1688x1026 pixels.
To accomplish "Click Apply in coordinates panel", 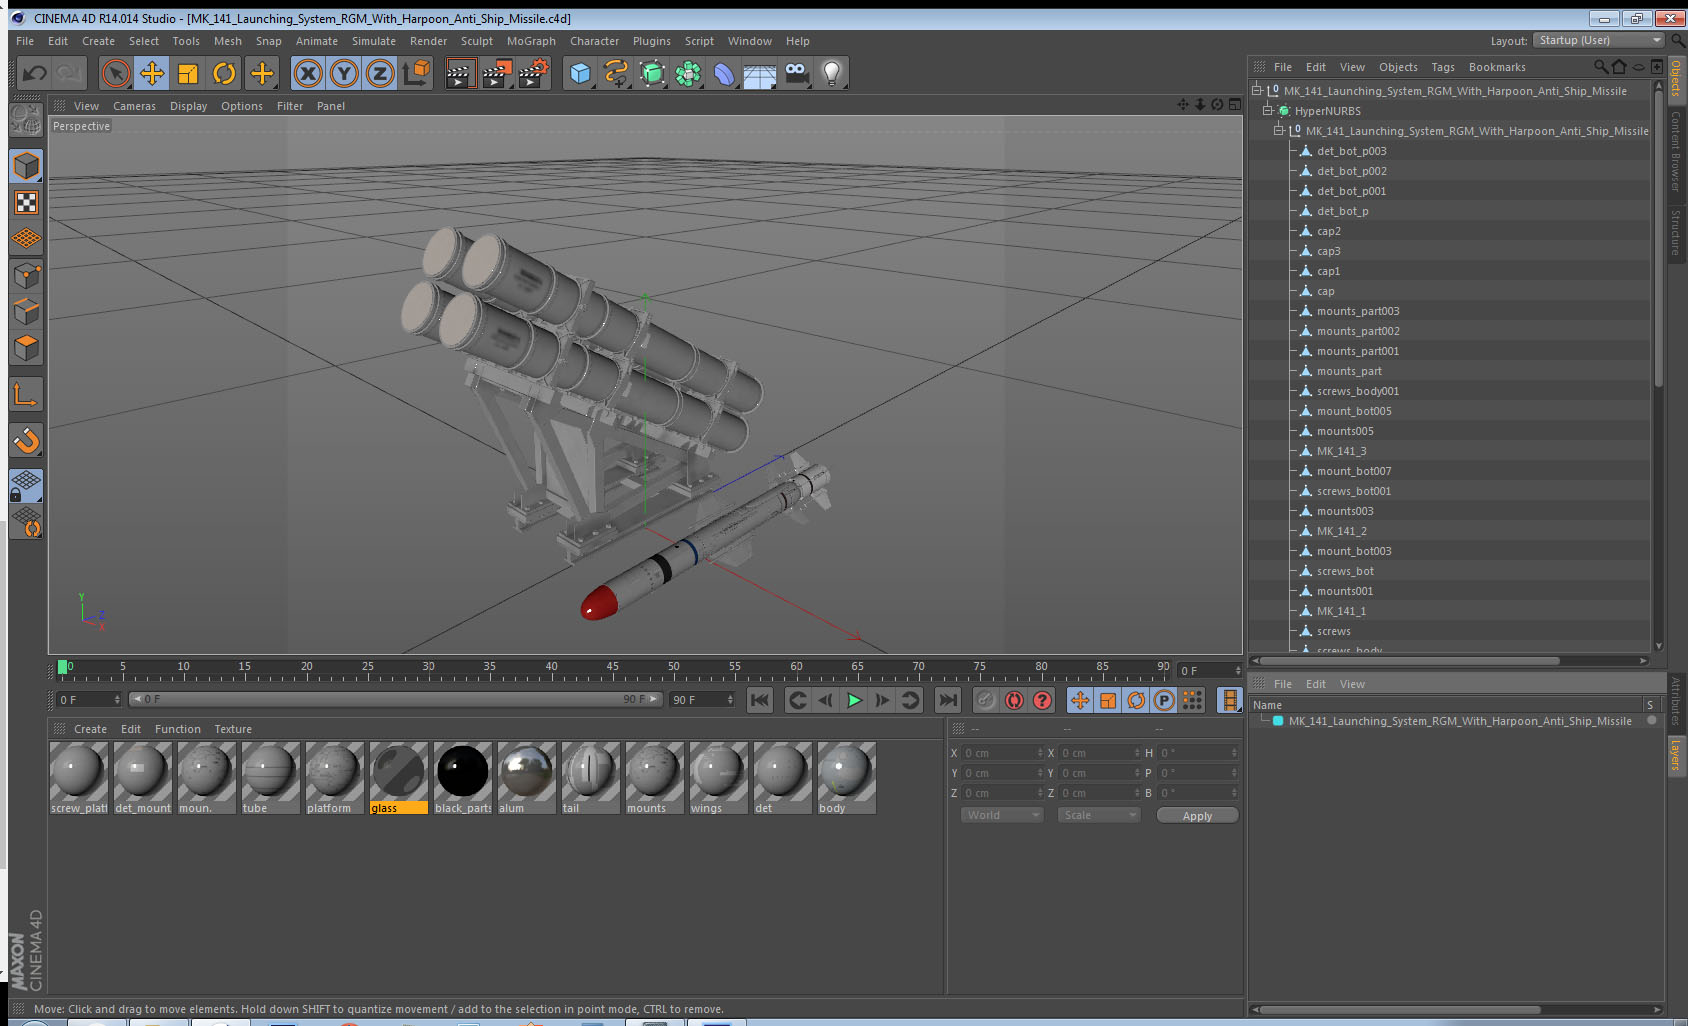I will pyautogui.click(x=1197, y=816).
